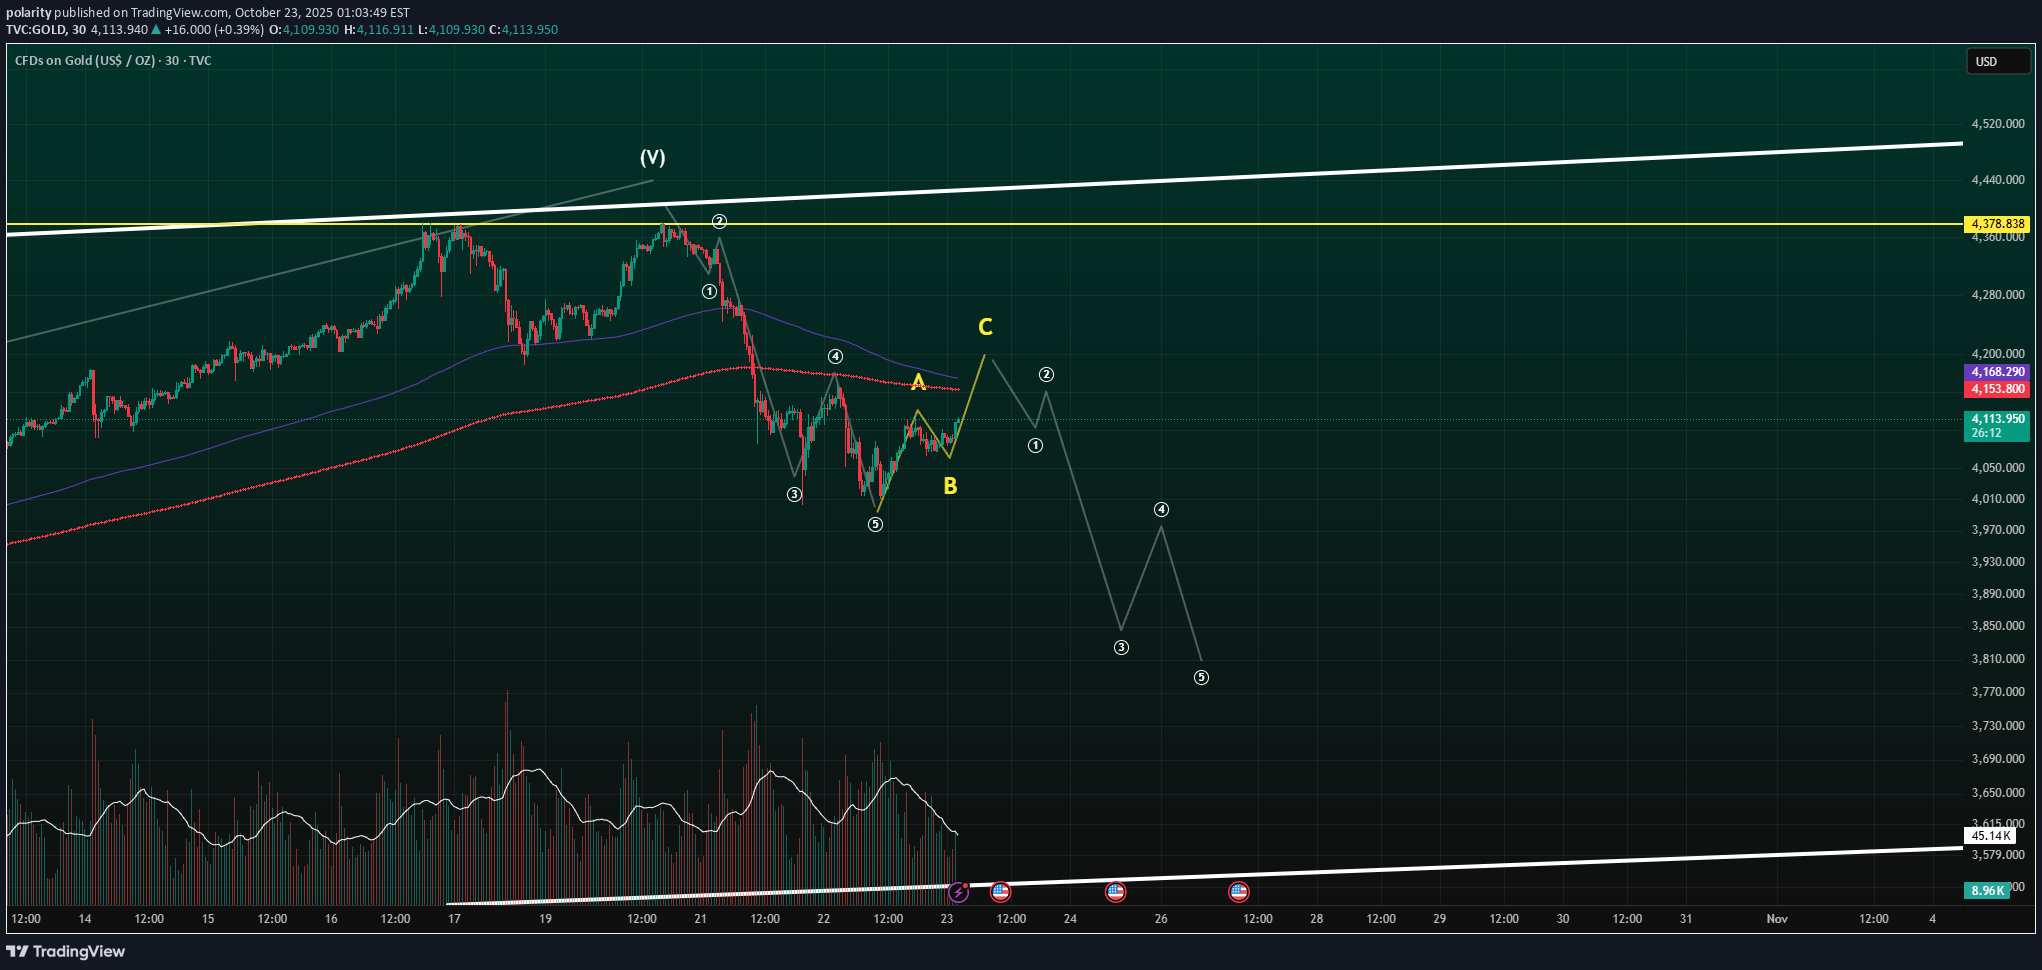2042x970 pixels.
Task: Select the yellow C wave label
Action: point(985,327)
